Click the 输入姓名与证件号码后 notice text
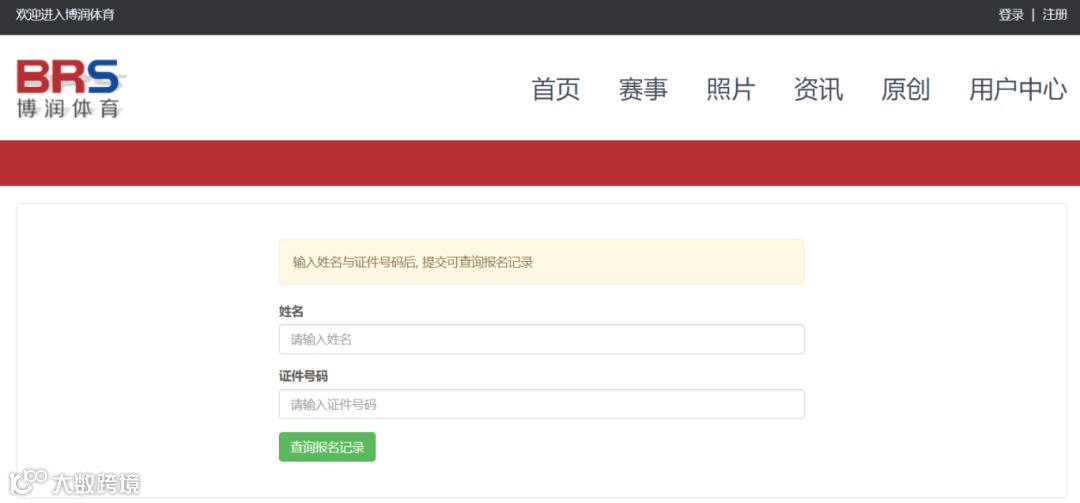 pos(413,263)
